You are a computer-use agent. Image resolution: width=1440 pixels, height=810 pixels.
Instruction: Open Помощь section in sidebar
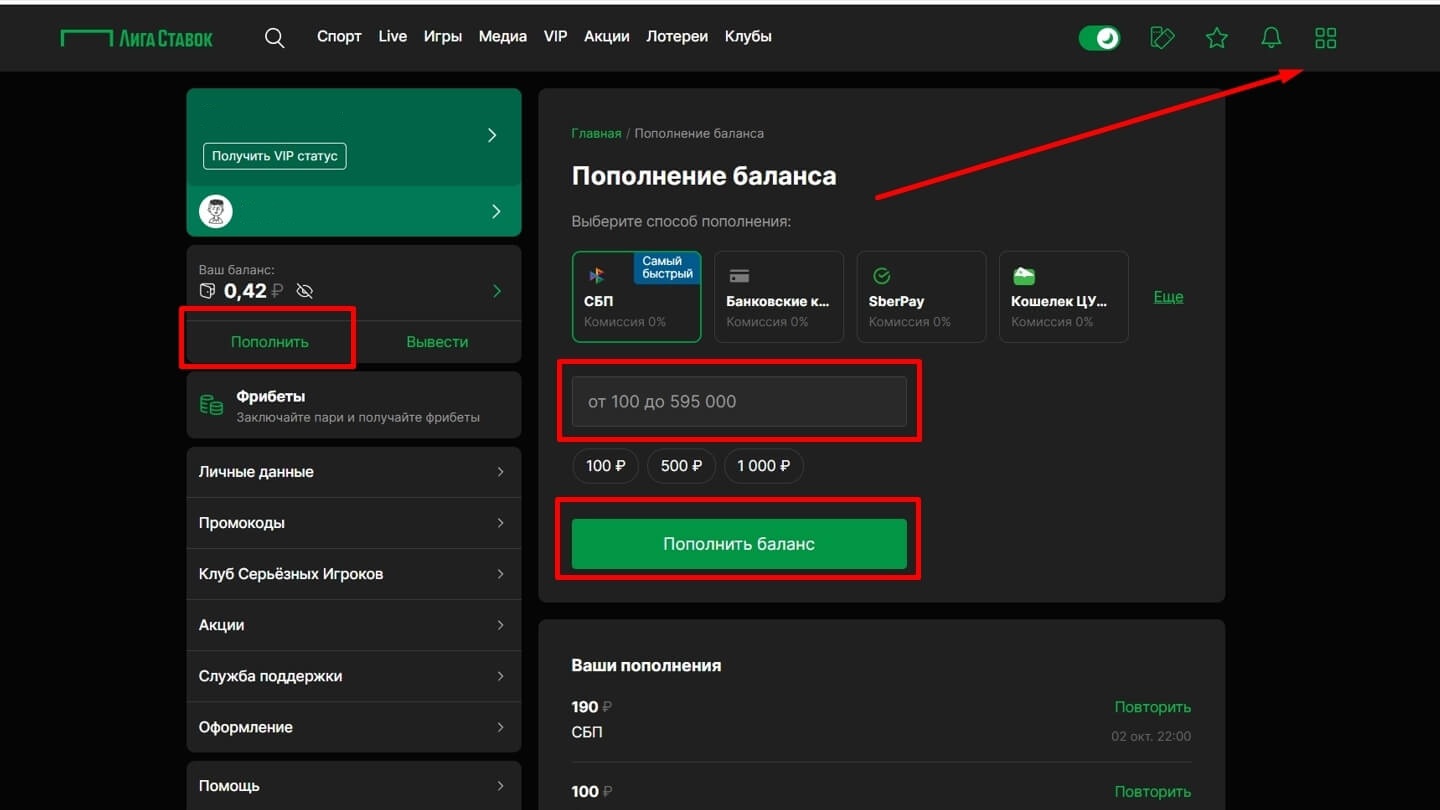click(354, 786)
